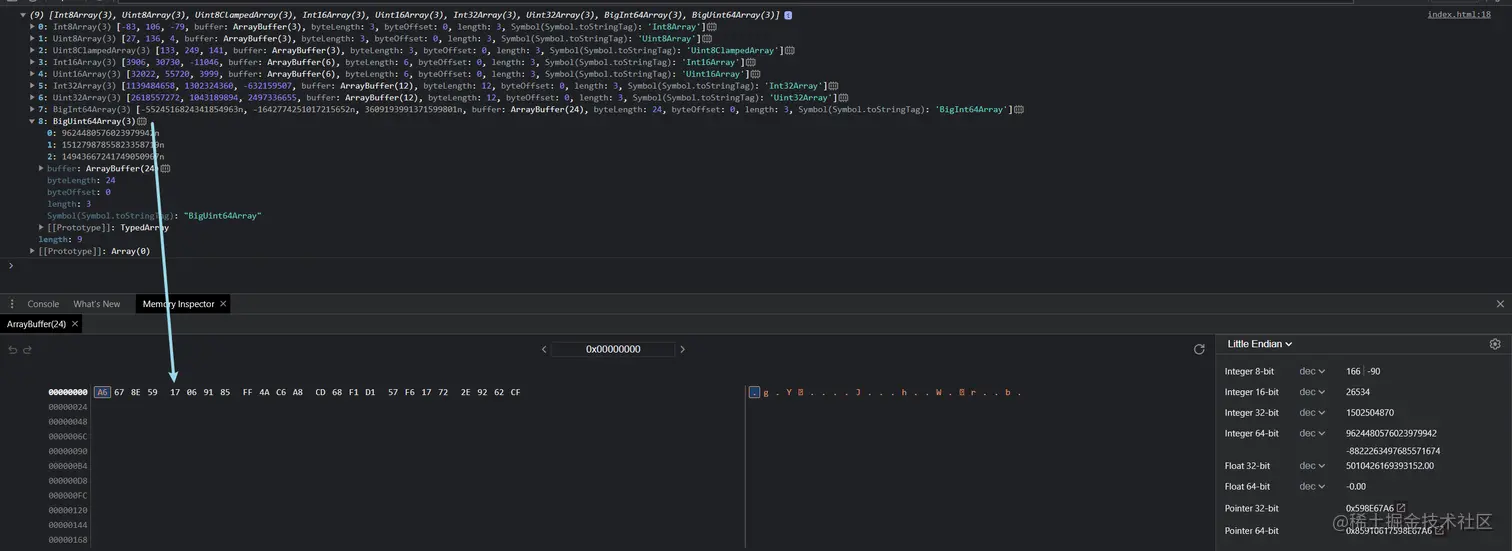Open the drawer's three-dot menu
The width and height of the screenshot is (1512, 551).
pyautogui.click(x=11, y=304)
